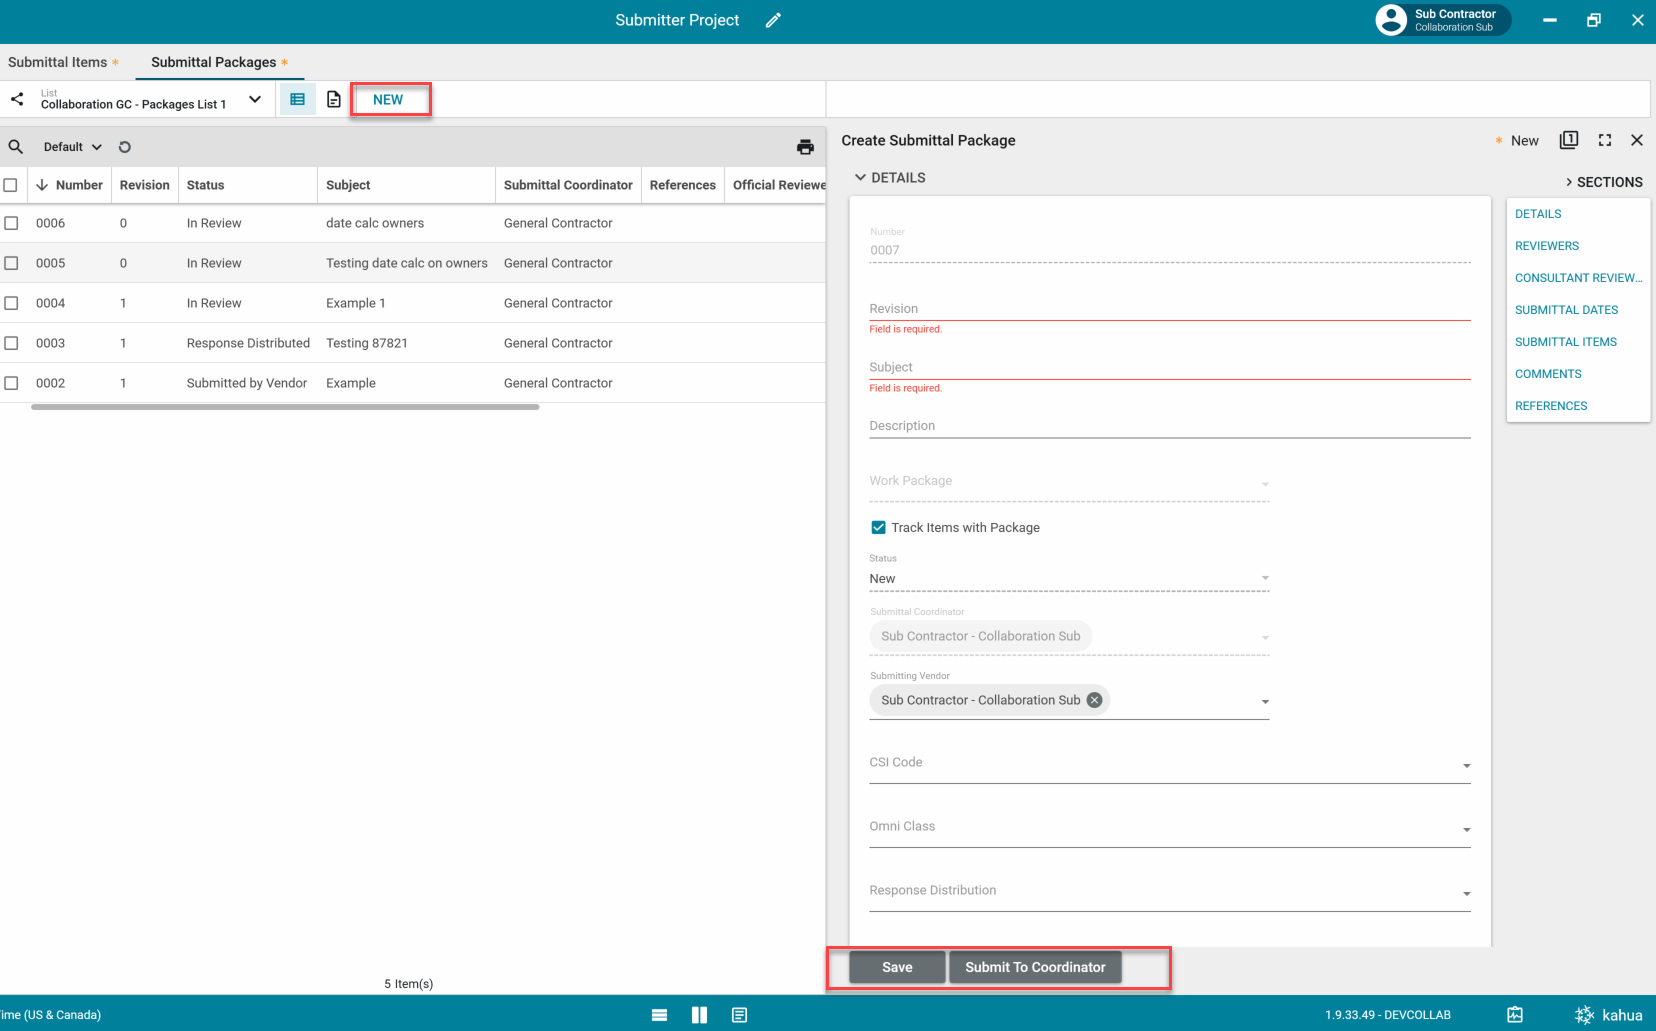Screen dimensions: 1656x1031
Task: Print the list using the printer icon
Action: [x=805, y=147]
